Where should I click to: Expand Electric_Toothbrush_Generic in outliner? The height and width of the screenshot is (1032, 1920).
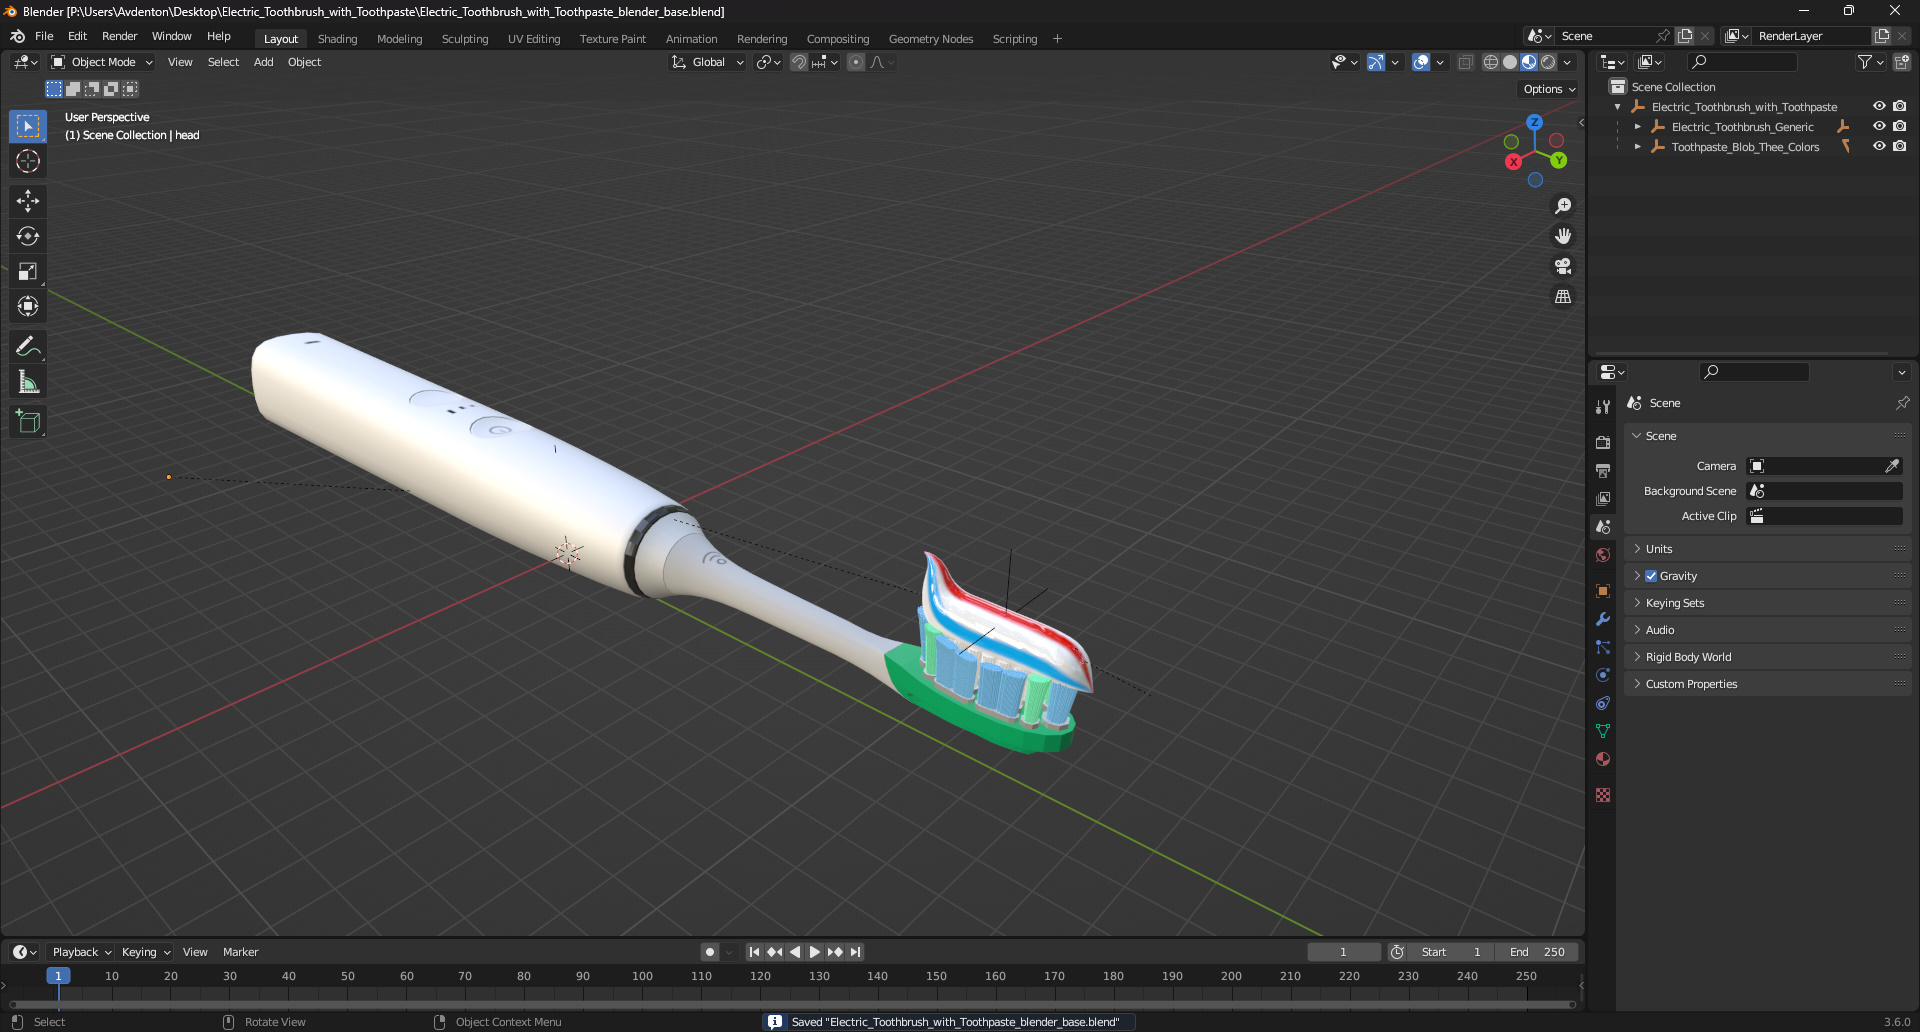point(1637,127)
